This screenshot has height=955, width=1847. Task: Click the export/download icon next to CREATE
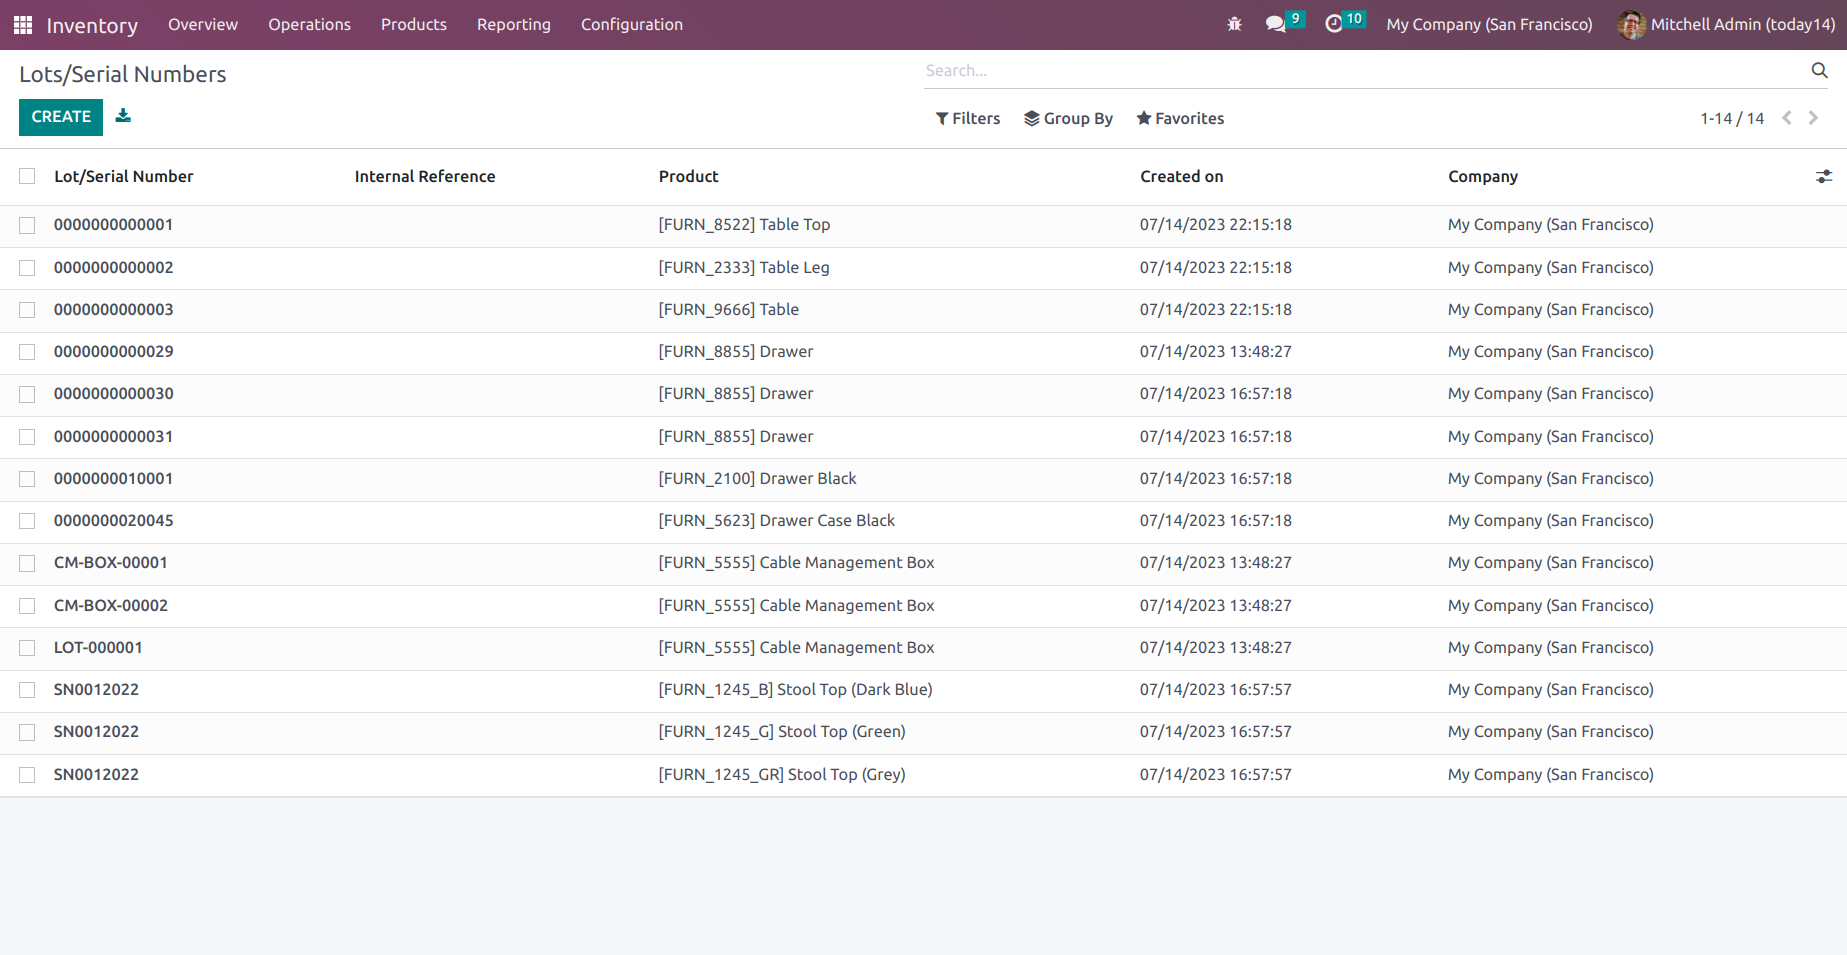point(123,116)
